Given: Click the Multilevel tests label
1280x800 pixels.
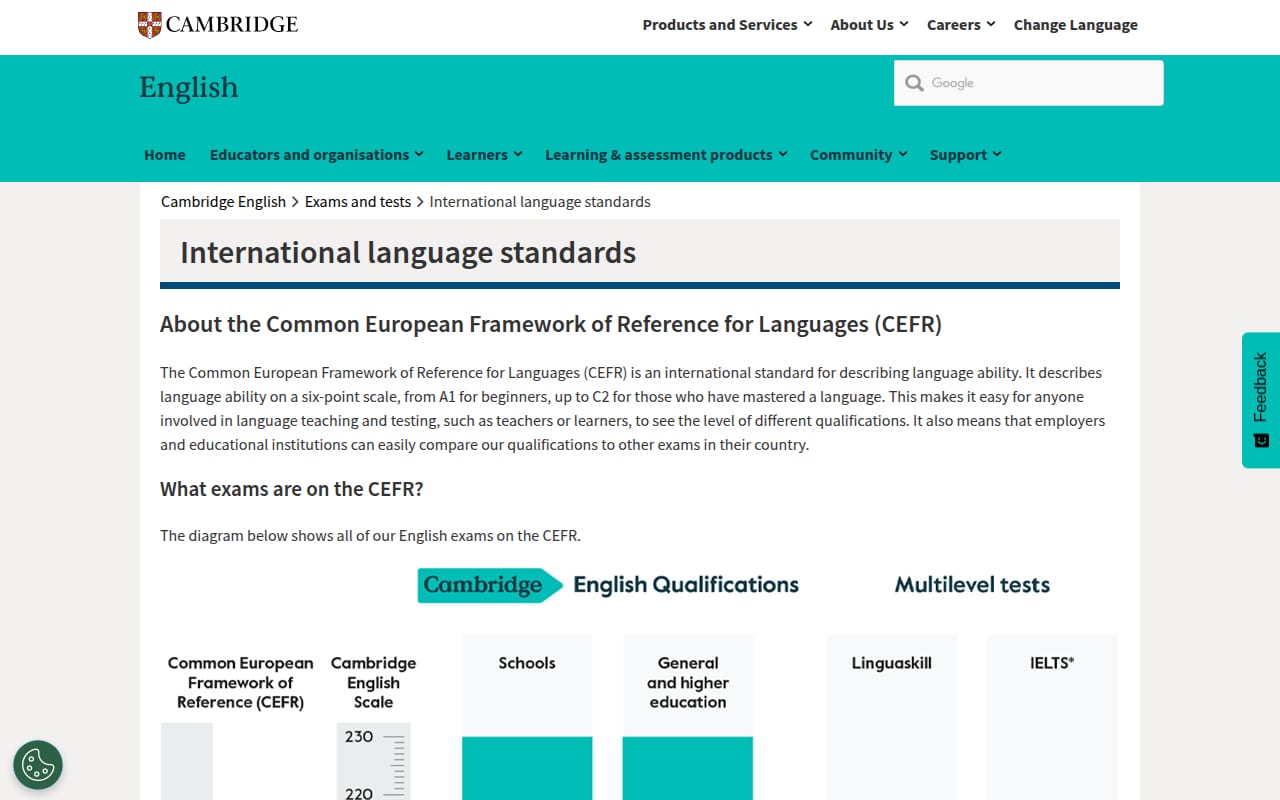Looking at the screenshot, I should click(x=972, y=585).
